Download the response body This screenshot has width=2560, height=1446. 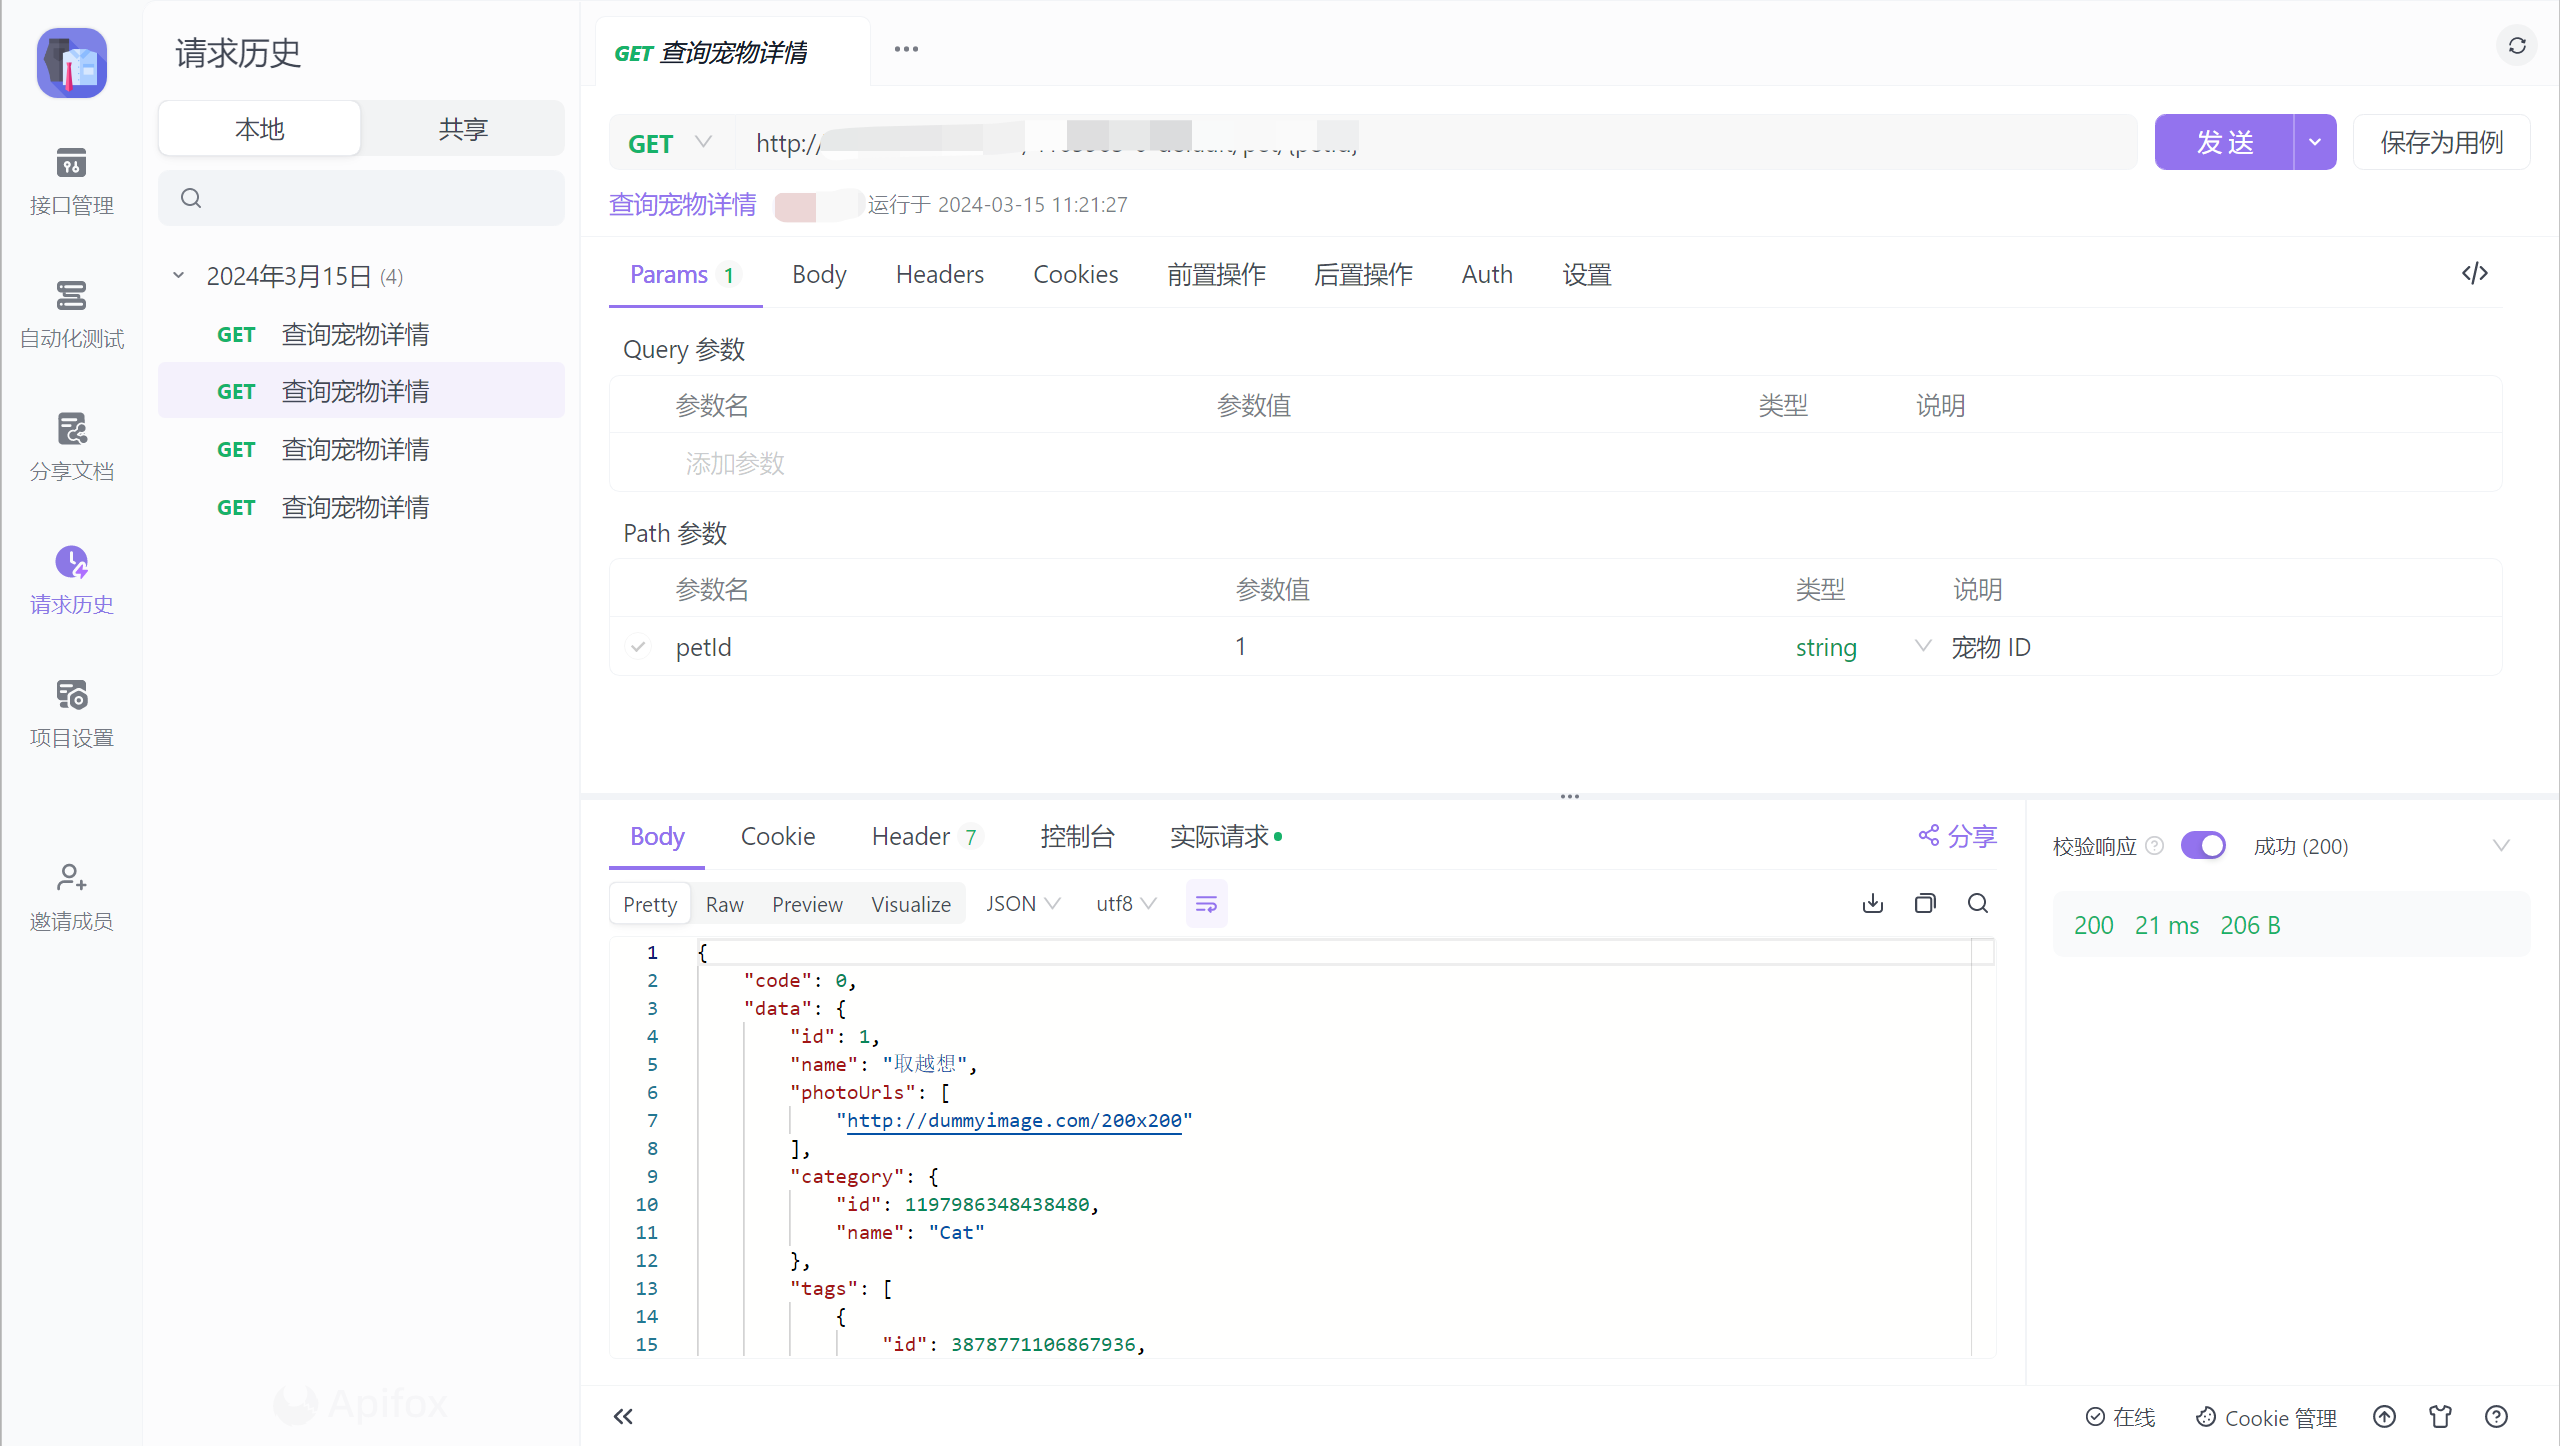[x=1873, y=903]
